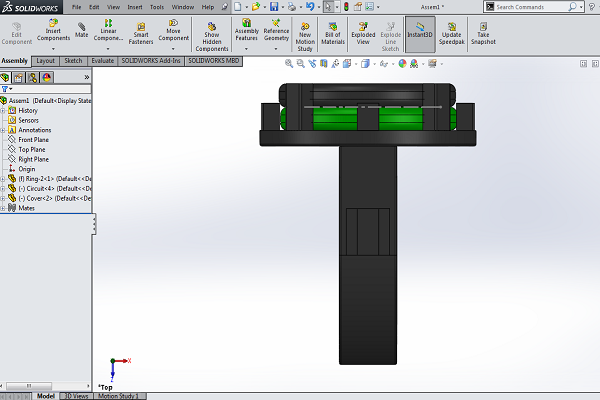Select Front Plane in tree
Viewport: 600px width, 400px height.
(33, 140)
